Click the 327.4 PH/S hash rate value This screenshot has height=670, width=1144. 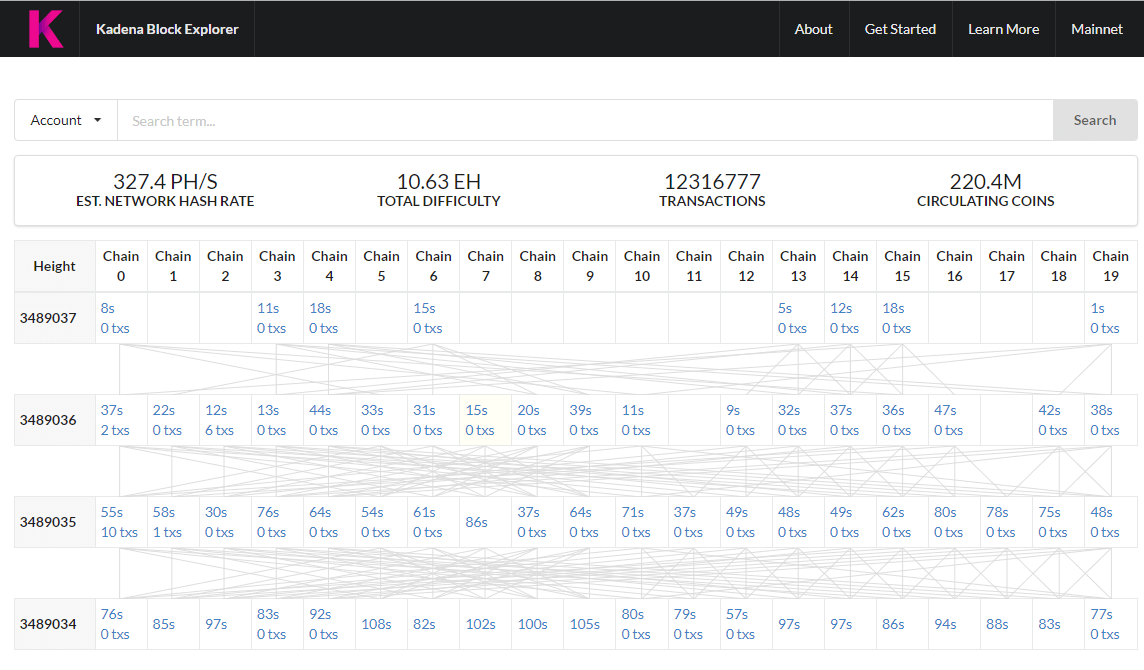(165, 181)
